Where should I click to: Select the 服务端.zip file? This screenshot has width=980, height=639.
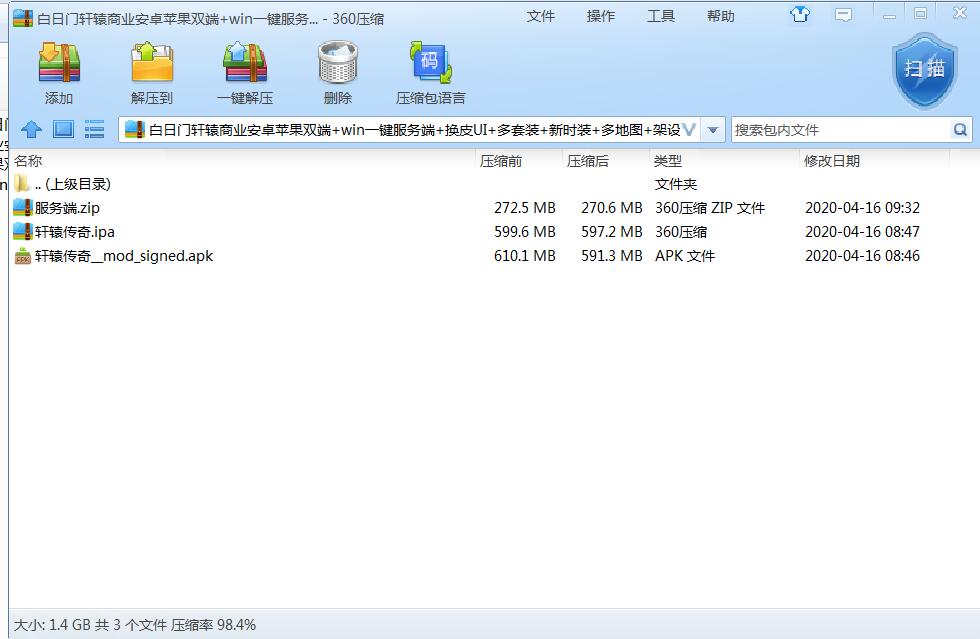[x=67, y=208]
